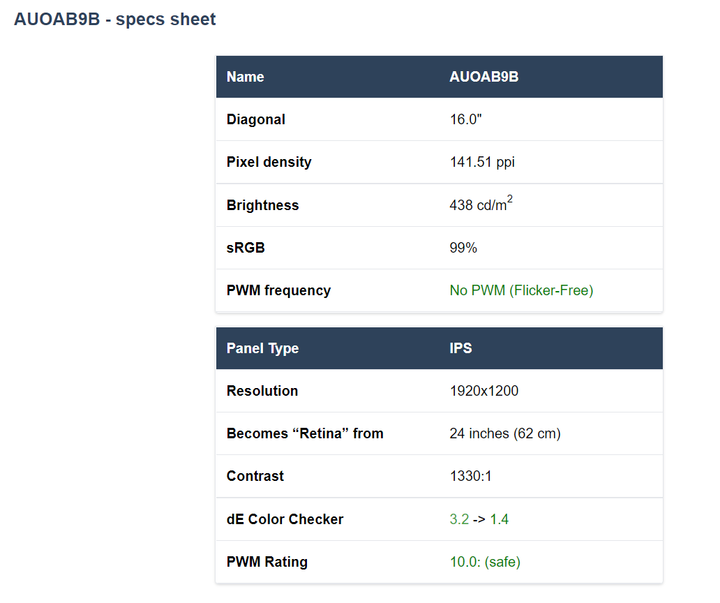
Task: Select the Pixel density label
Action: (269, 162)
